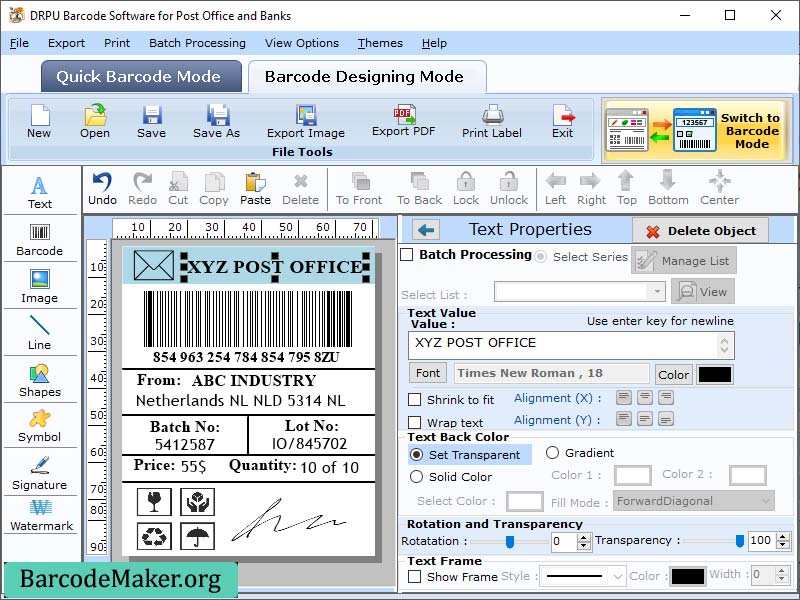Switch to Quick Barcode Mode tab

(140, 76)
